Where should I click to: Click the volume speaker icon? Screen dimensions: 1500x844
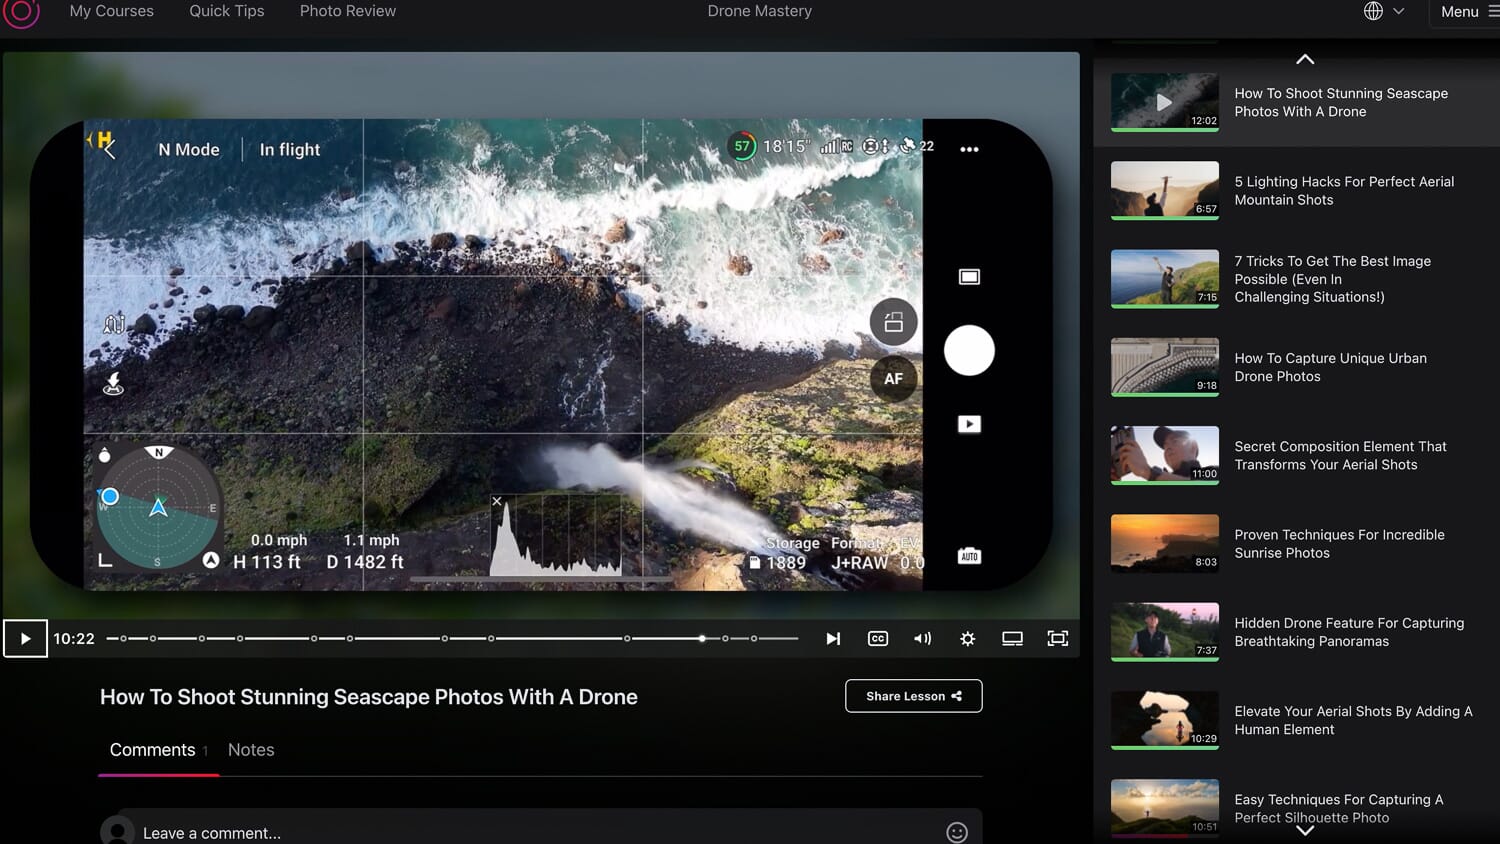pyautogui.click(x=922, y=638)
